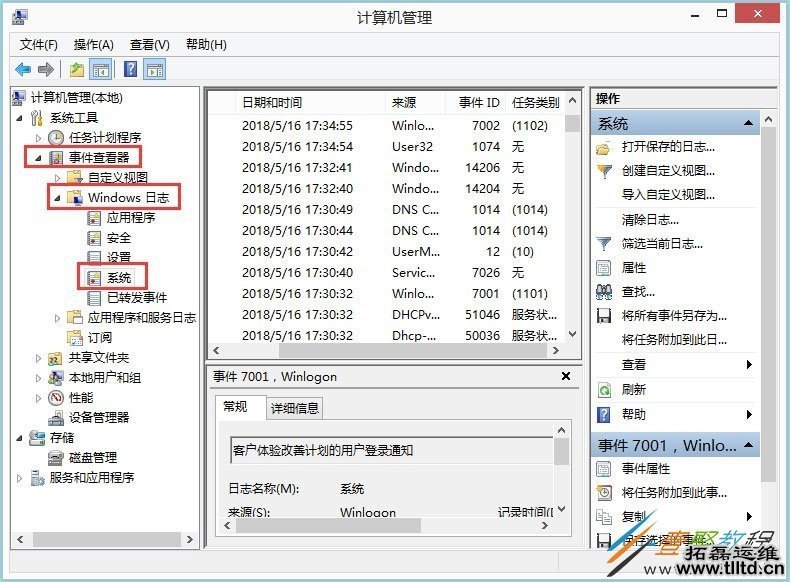The width and height of the screenshot is (790, 582).
Task: Select the 事件查看器 icon in tree
Action: [x=55, y=157]
